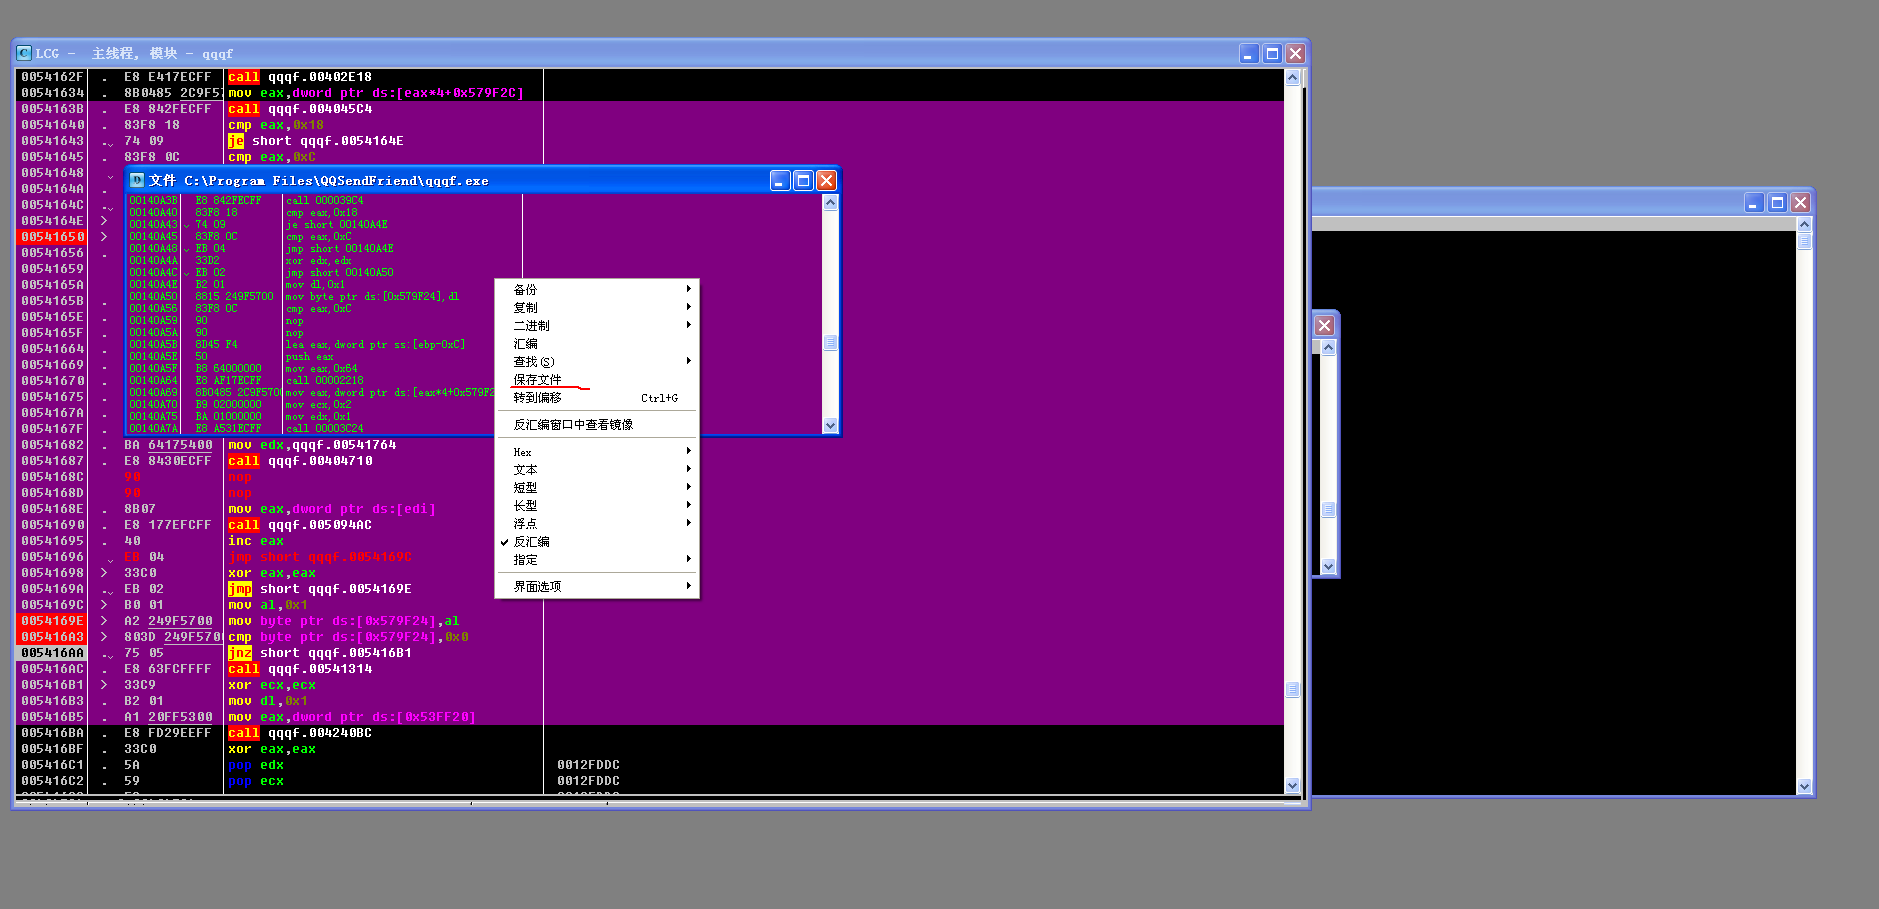Select 转到偏移 Ctrl+G menu entry
The height and width of the screenshot is (909, 1879).
click(x=597, y=398)
